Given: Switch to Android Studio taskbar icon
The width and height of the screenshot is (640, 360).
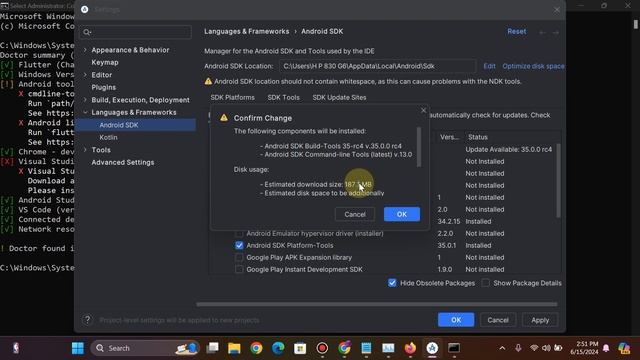Looking at the screenshot, I should [x=432, y=348].
